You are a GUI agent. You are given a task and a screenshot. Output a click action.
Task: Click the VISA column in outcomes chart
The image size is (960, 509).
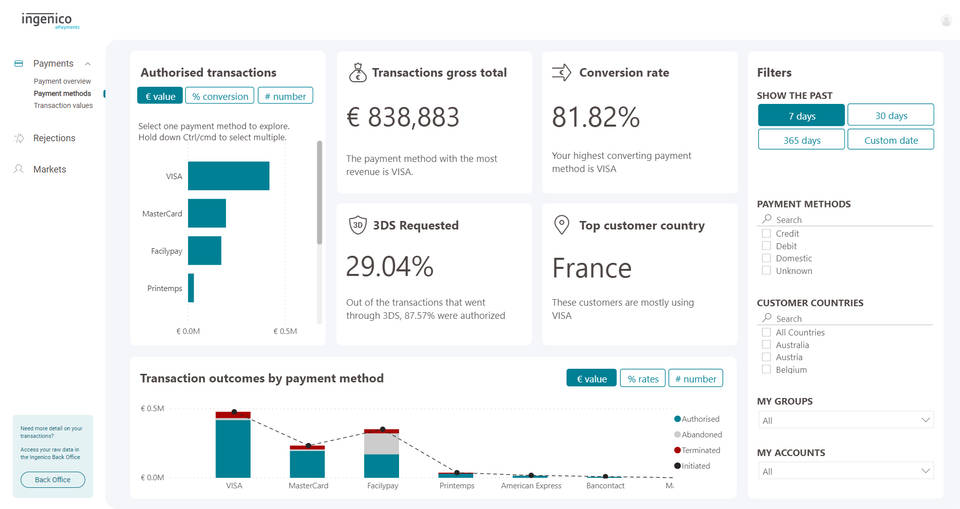(x=233, y=445)
